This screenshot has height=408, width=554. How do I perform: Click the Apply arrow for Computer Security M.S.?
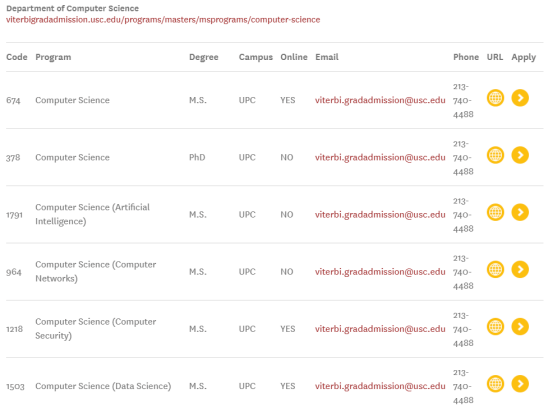pos(520,327)
